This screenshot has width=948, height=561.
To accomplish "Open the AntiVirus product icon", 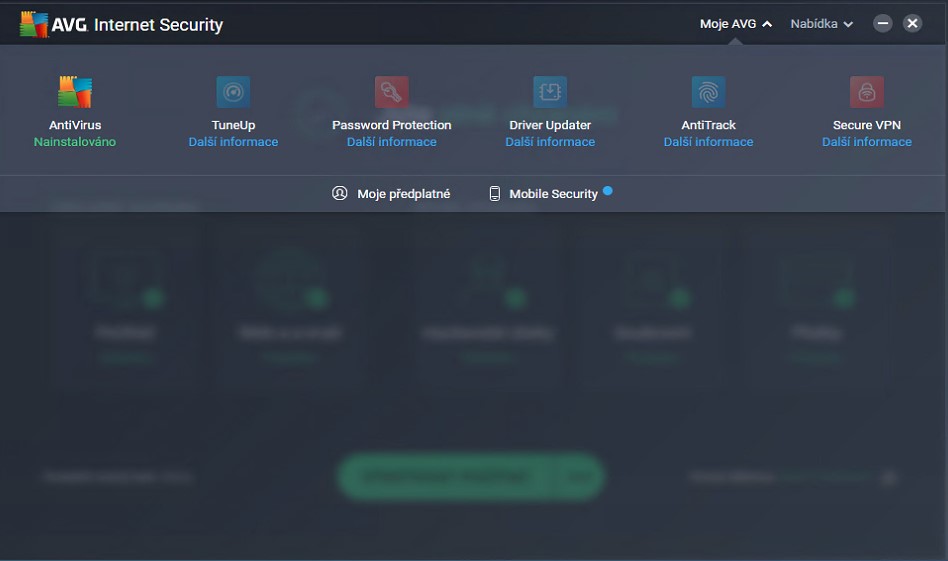I will click(75, 92).
